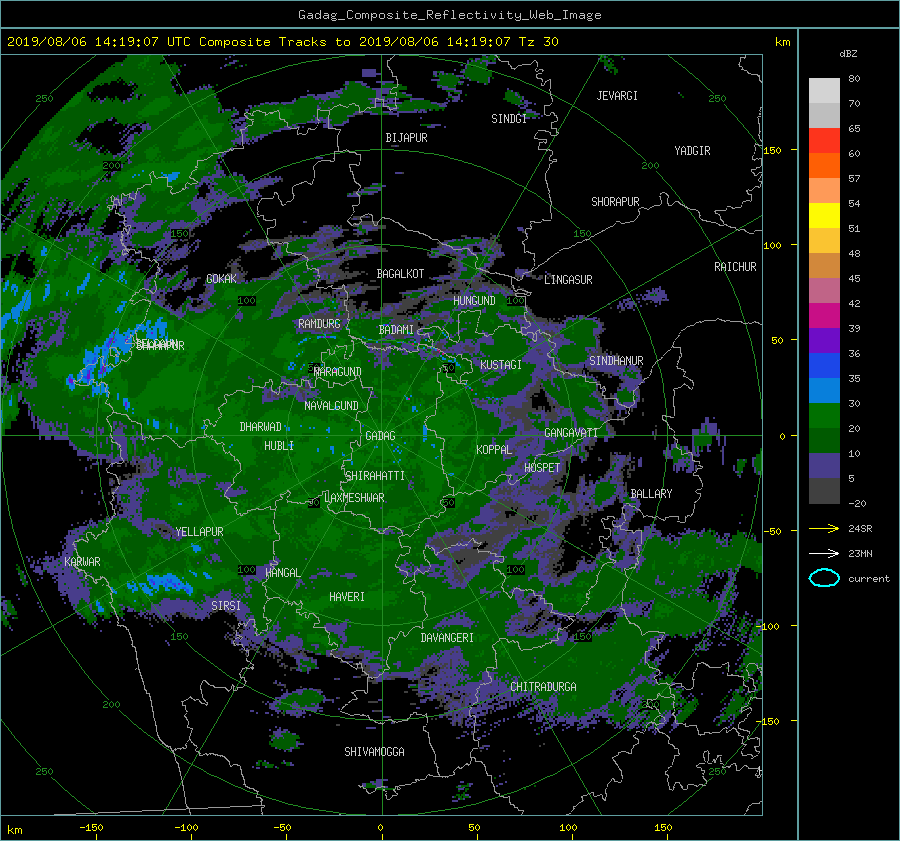The height and width of the screenshot is (841, 900).
Task: Click the HANGAL city label
Action: click(x=282, y=573)
